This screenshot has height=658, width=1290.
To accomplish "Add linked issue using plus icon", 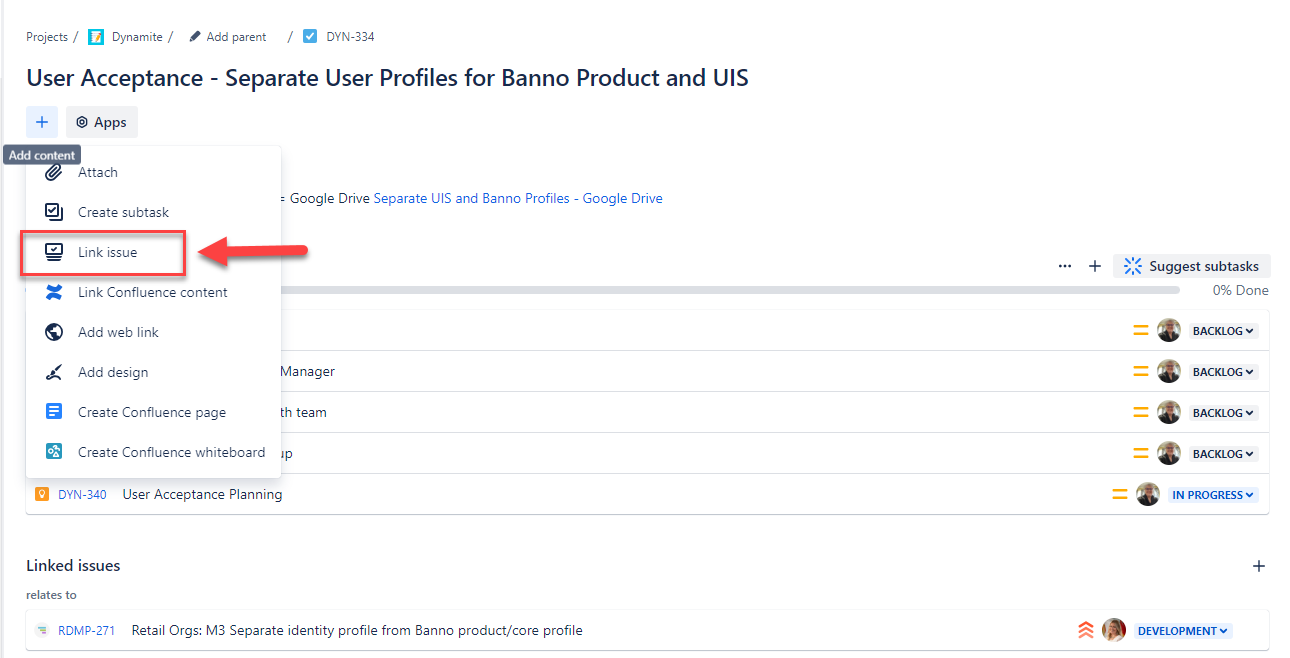I will coord(1259,566).
